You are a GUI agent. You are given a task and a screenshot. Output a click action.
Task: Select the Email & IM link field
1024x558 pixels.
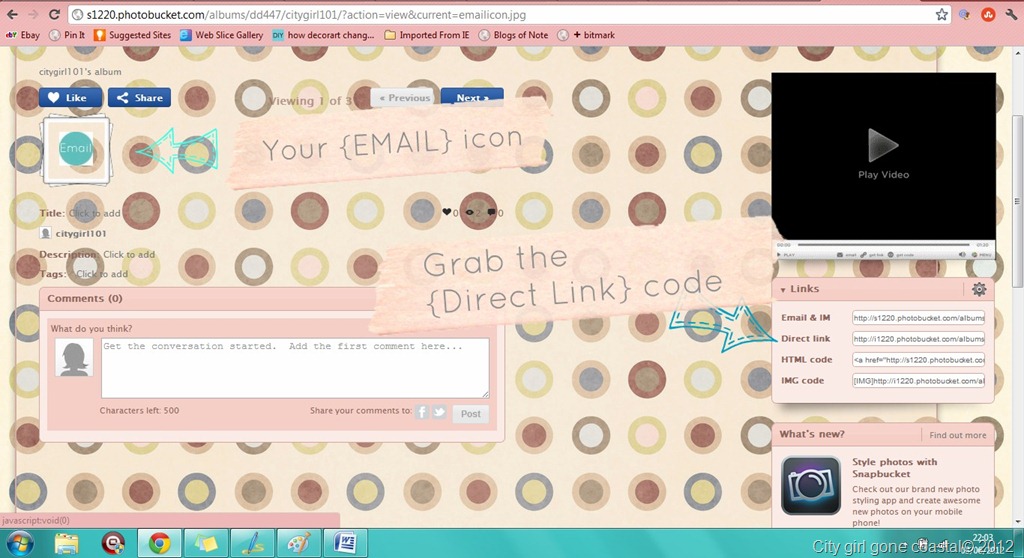tap(918, 318)
